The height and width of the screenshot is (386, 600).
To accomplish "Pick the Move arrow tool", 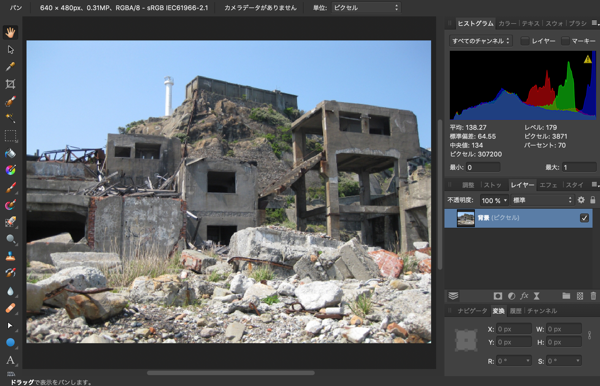I will click(x=10, y=49).
